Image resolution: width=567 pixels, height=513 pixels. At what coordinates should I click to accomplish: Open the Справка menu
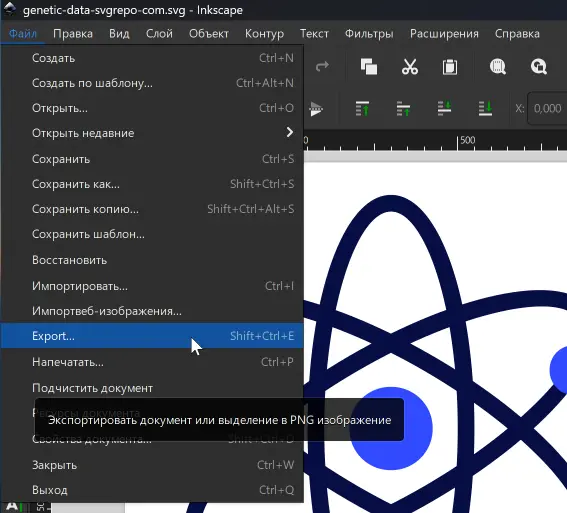click(x=517, y=34)
